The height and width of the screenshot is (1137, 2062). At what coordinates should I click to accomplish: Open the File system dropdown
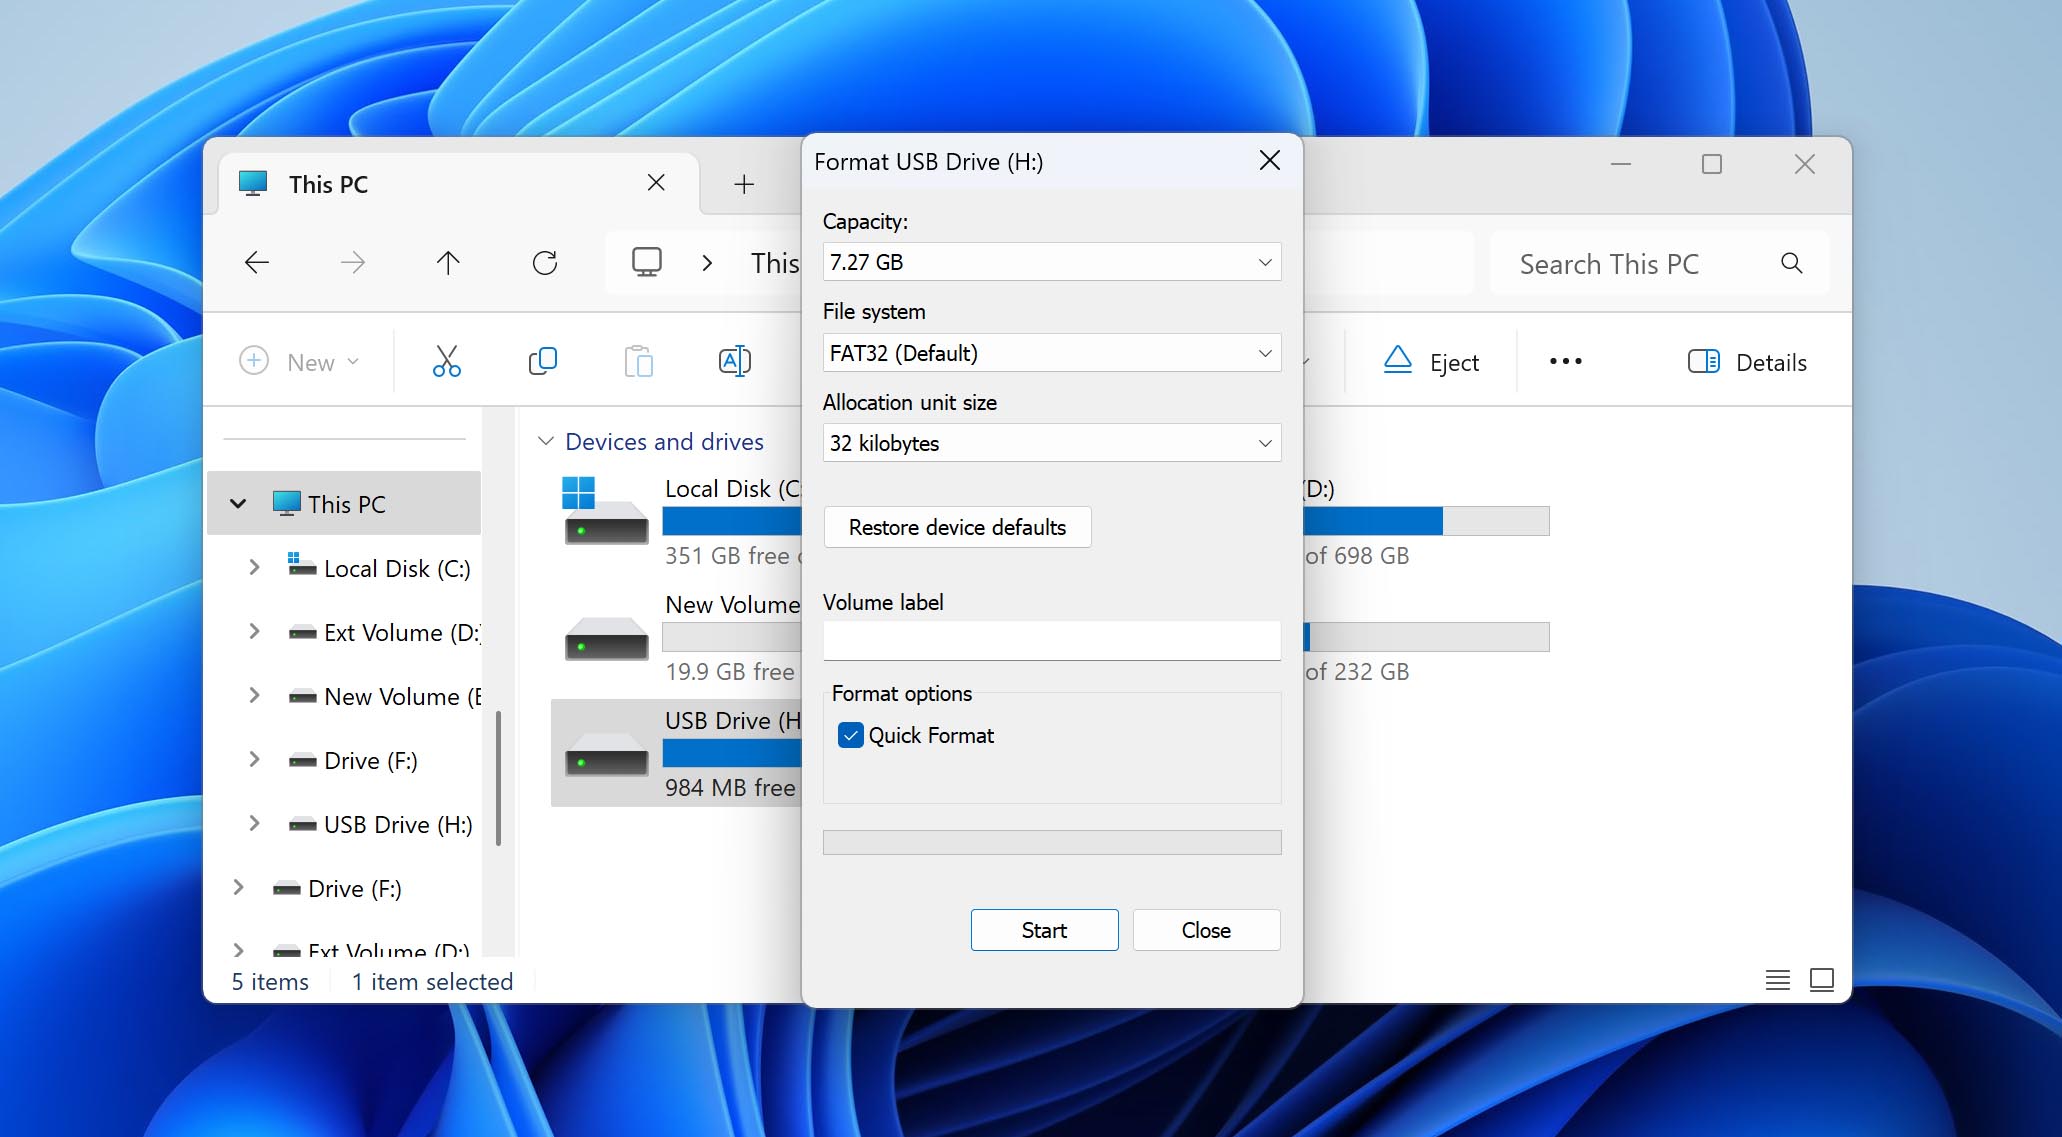point(1052,353)
